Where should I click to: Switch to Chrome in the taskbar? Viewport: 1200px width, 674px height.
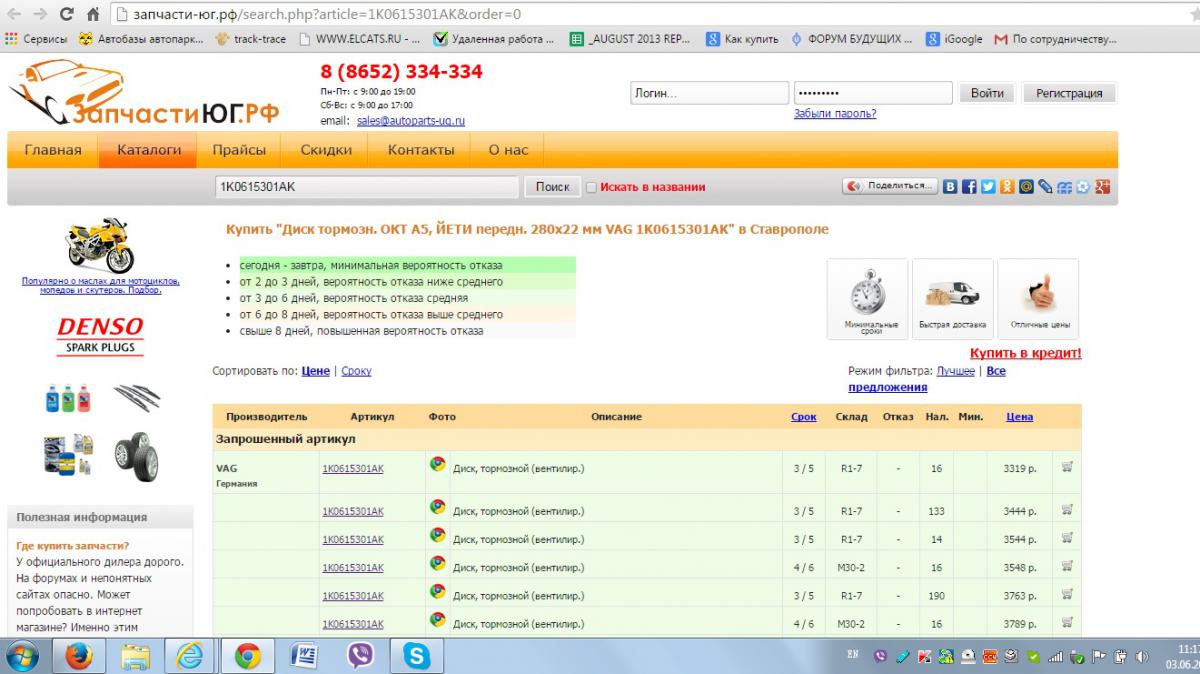[x=247, y=656]
